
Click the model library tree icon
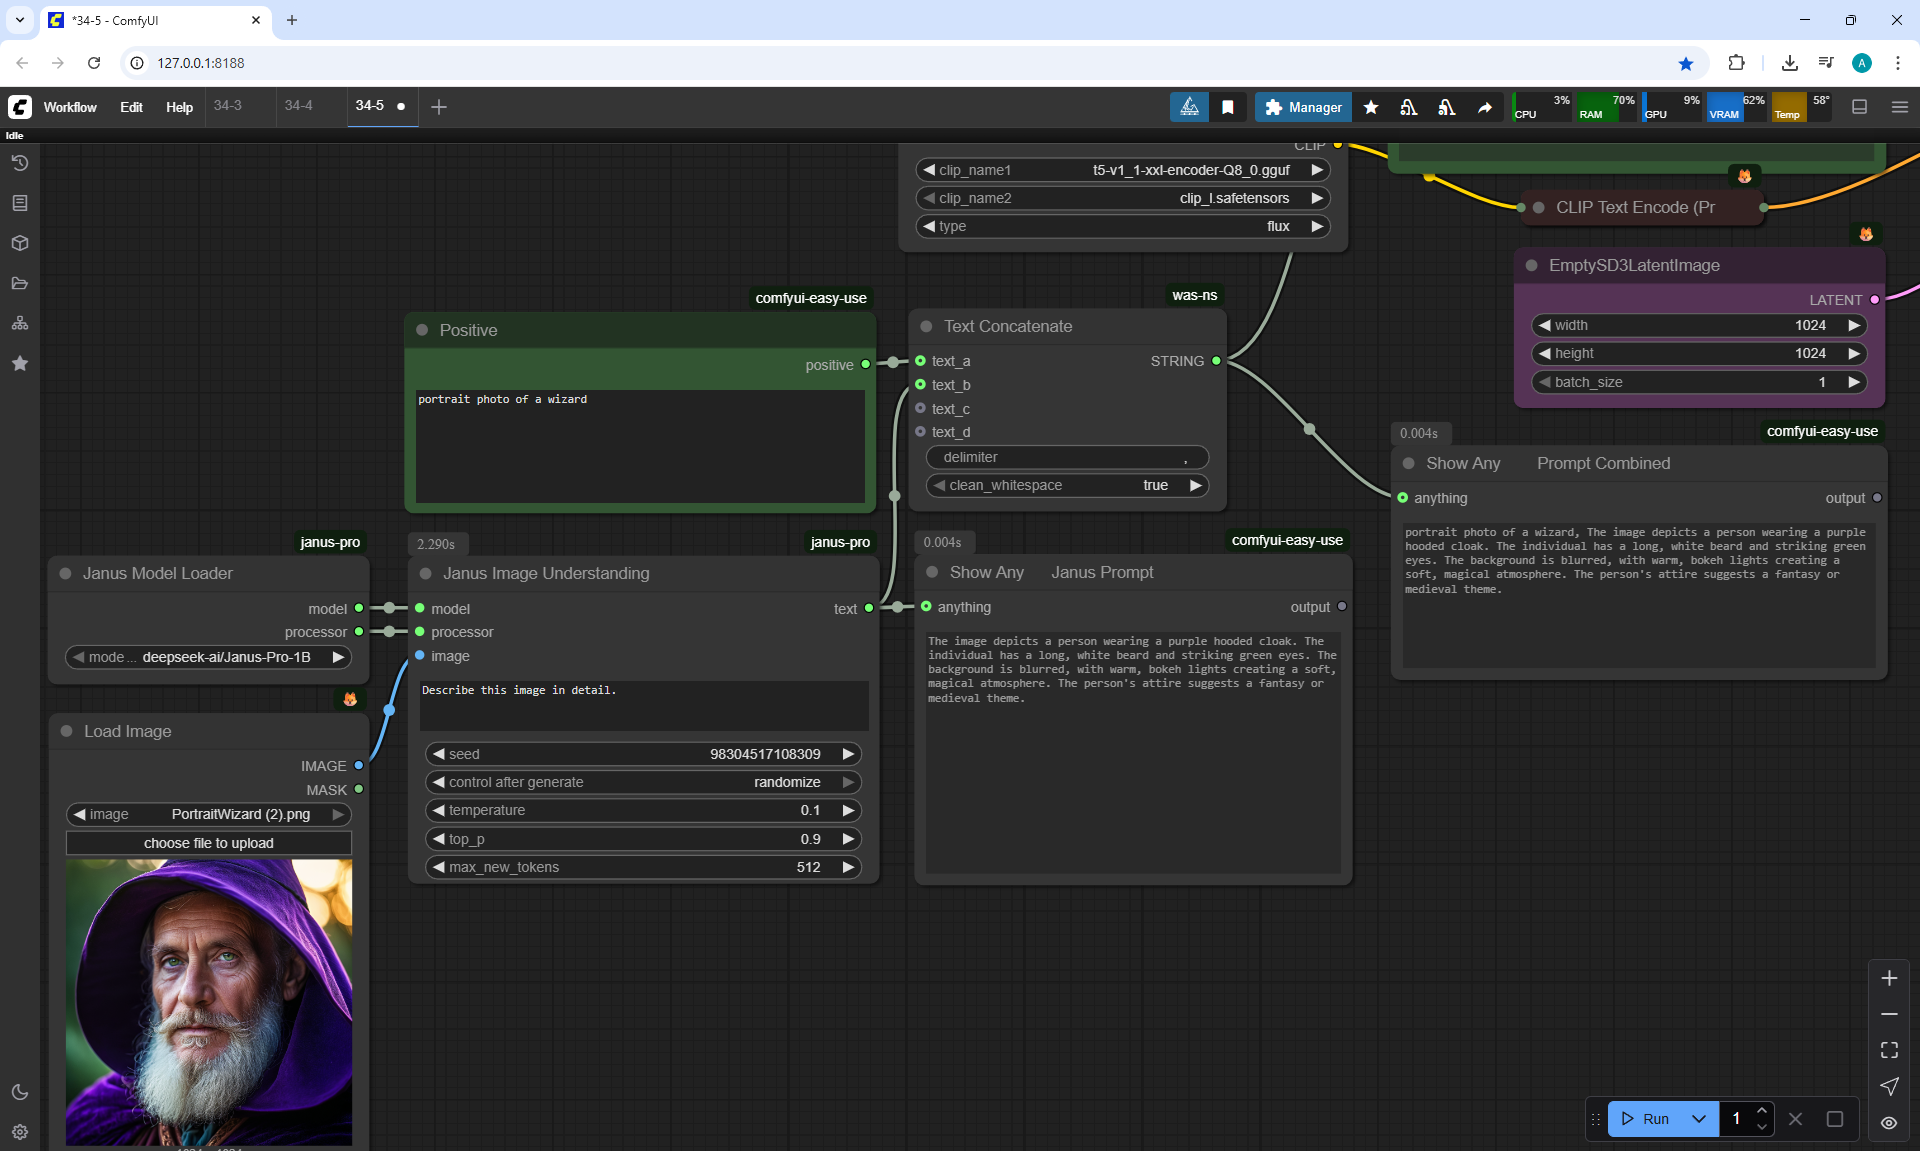click(19, 323)
